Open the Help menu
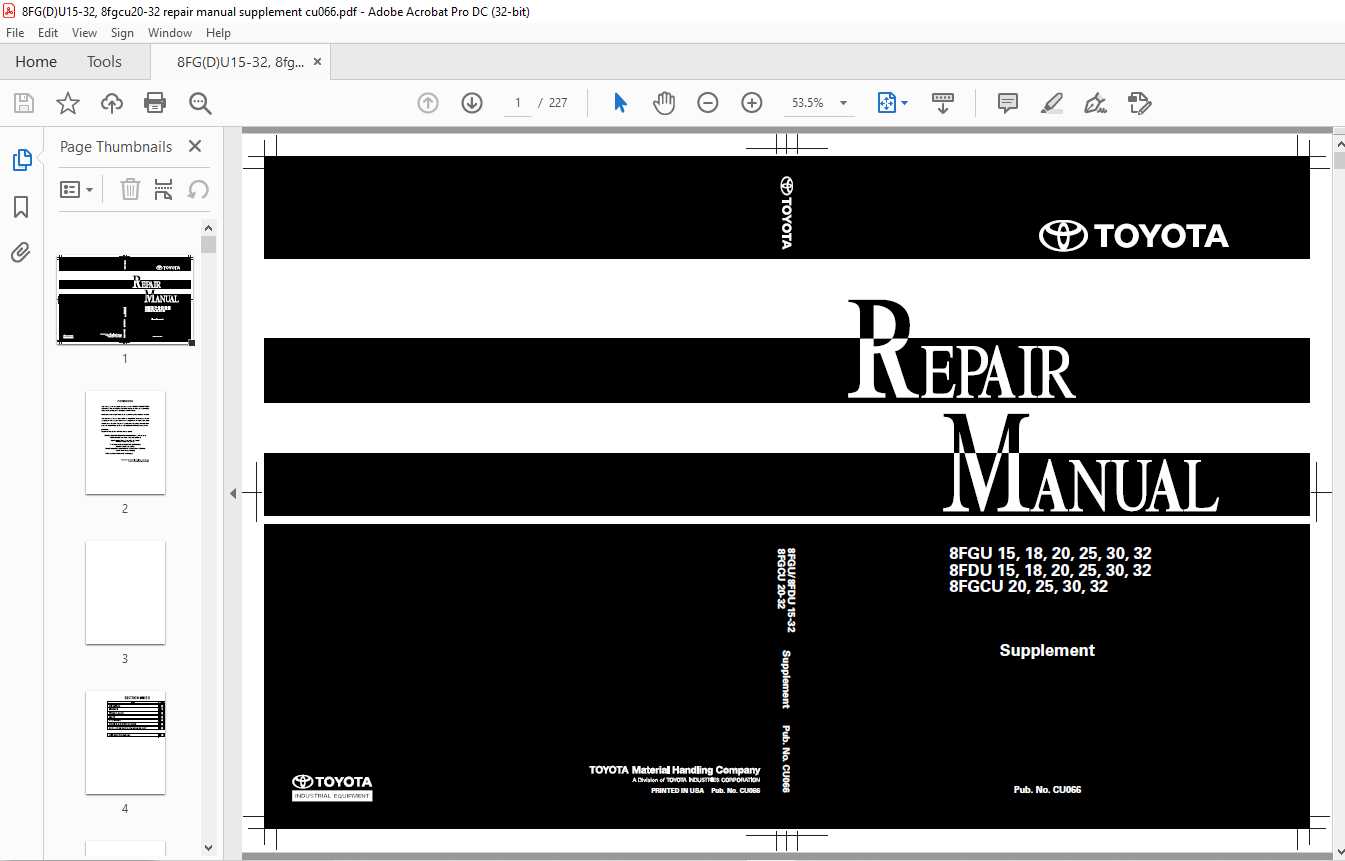Image resolution: width=1345 pixels, height=861 pixels. pos(218,33)
